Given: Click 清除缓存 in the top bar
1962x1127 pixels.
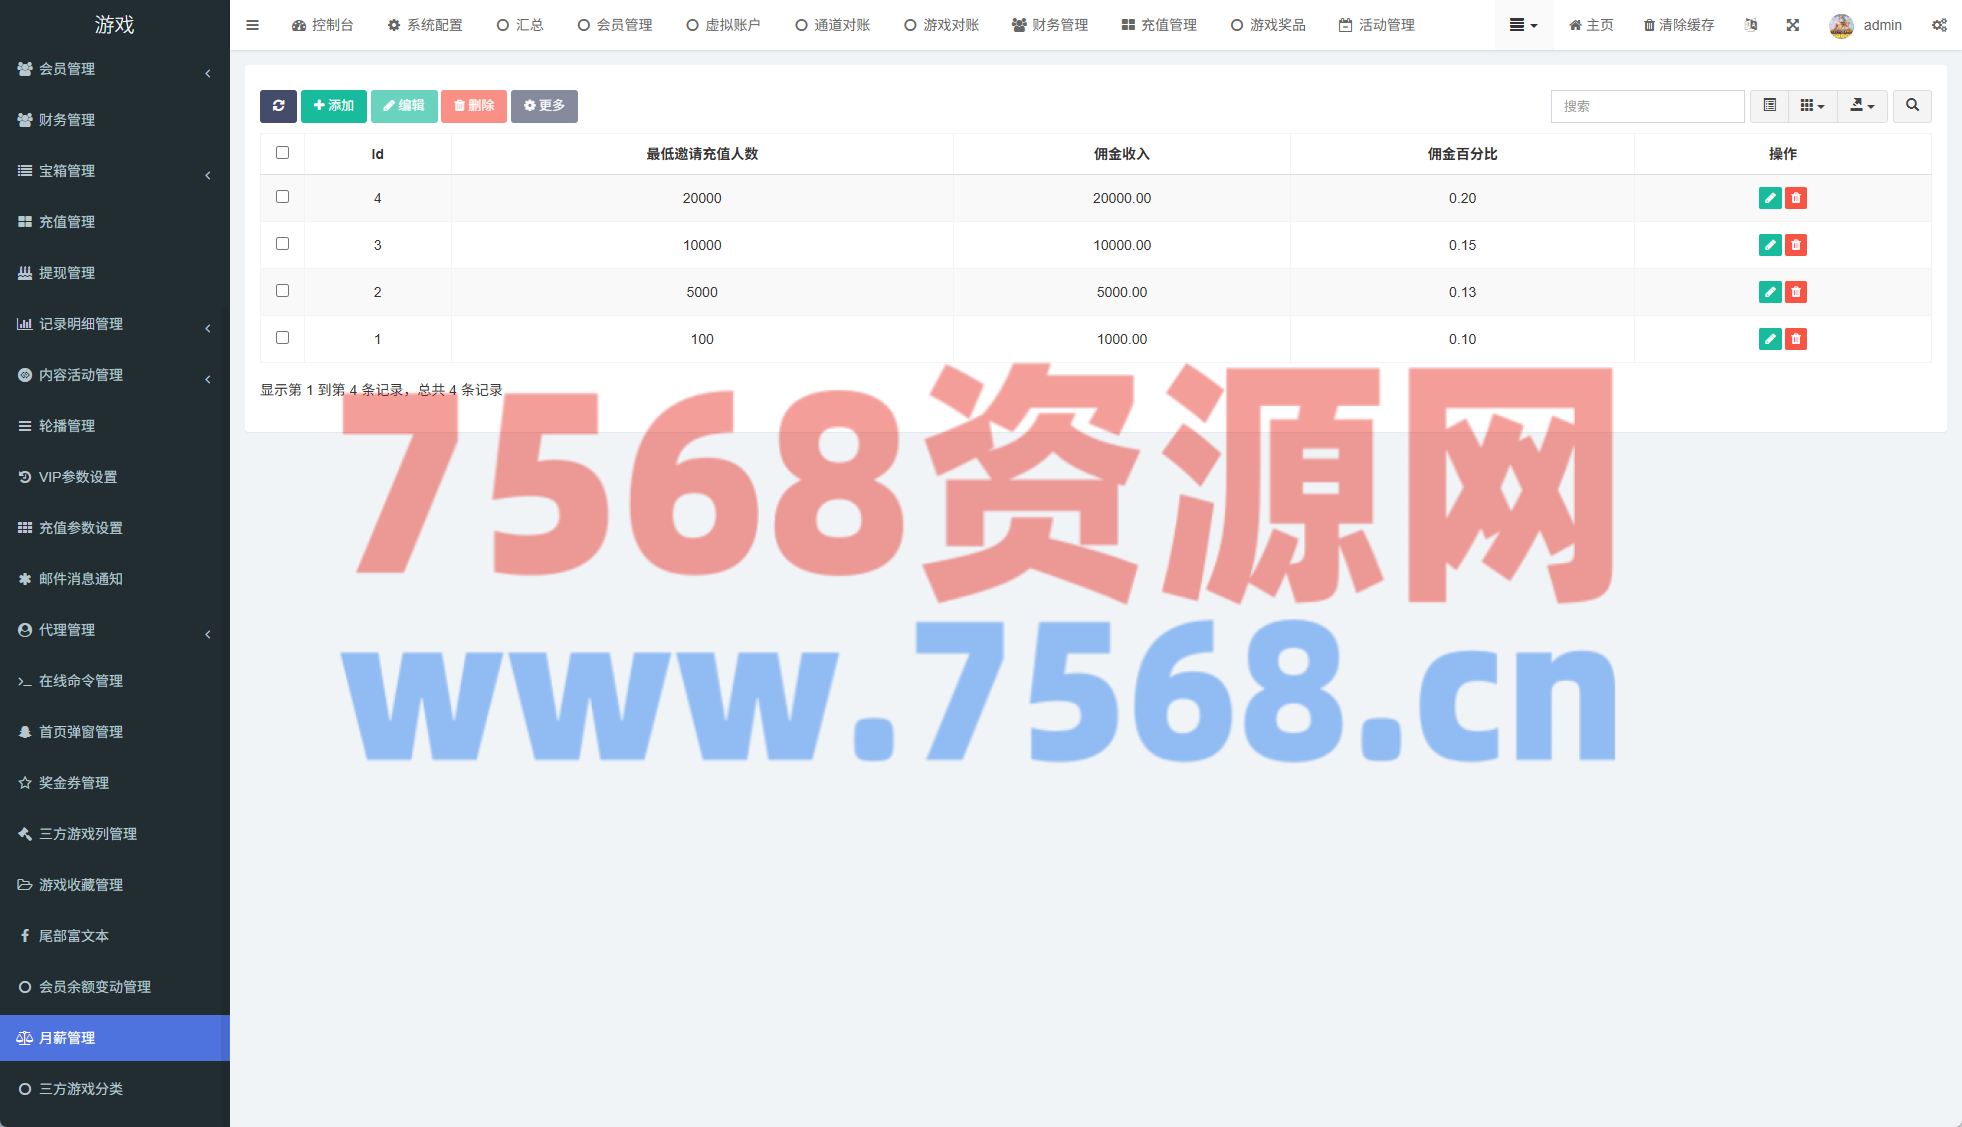Looking at the screenshot, I should [x=1678, y=25].
